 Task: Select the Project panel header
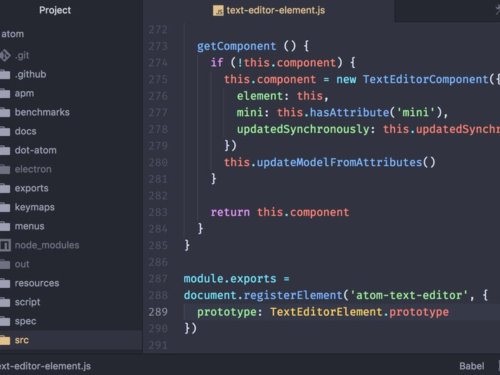pos(55,10)
